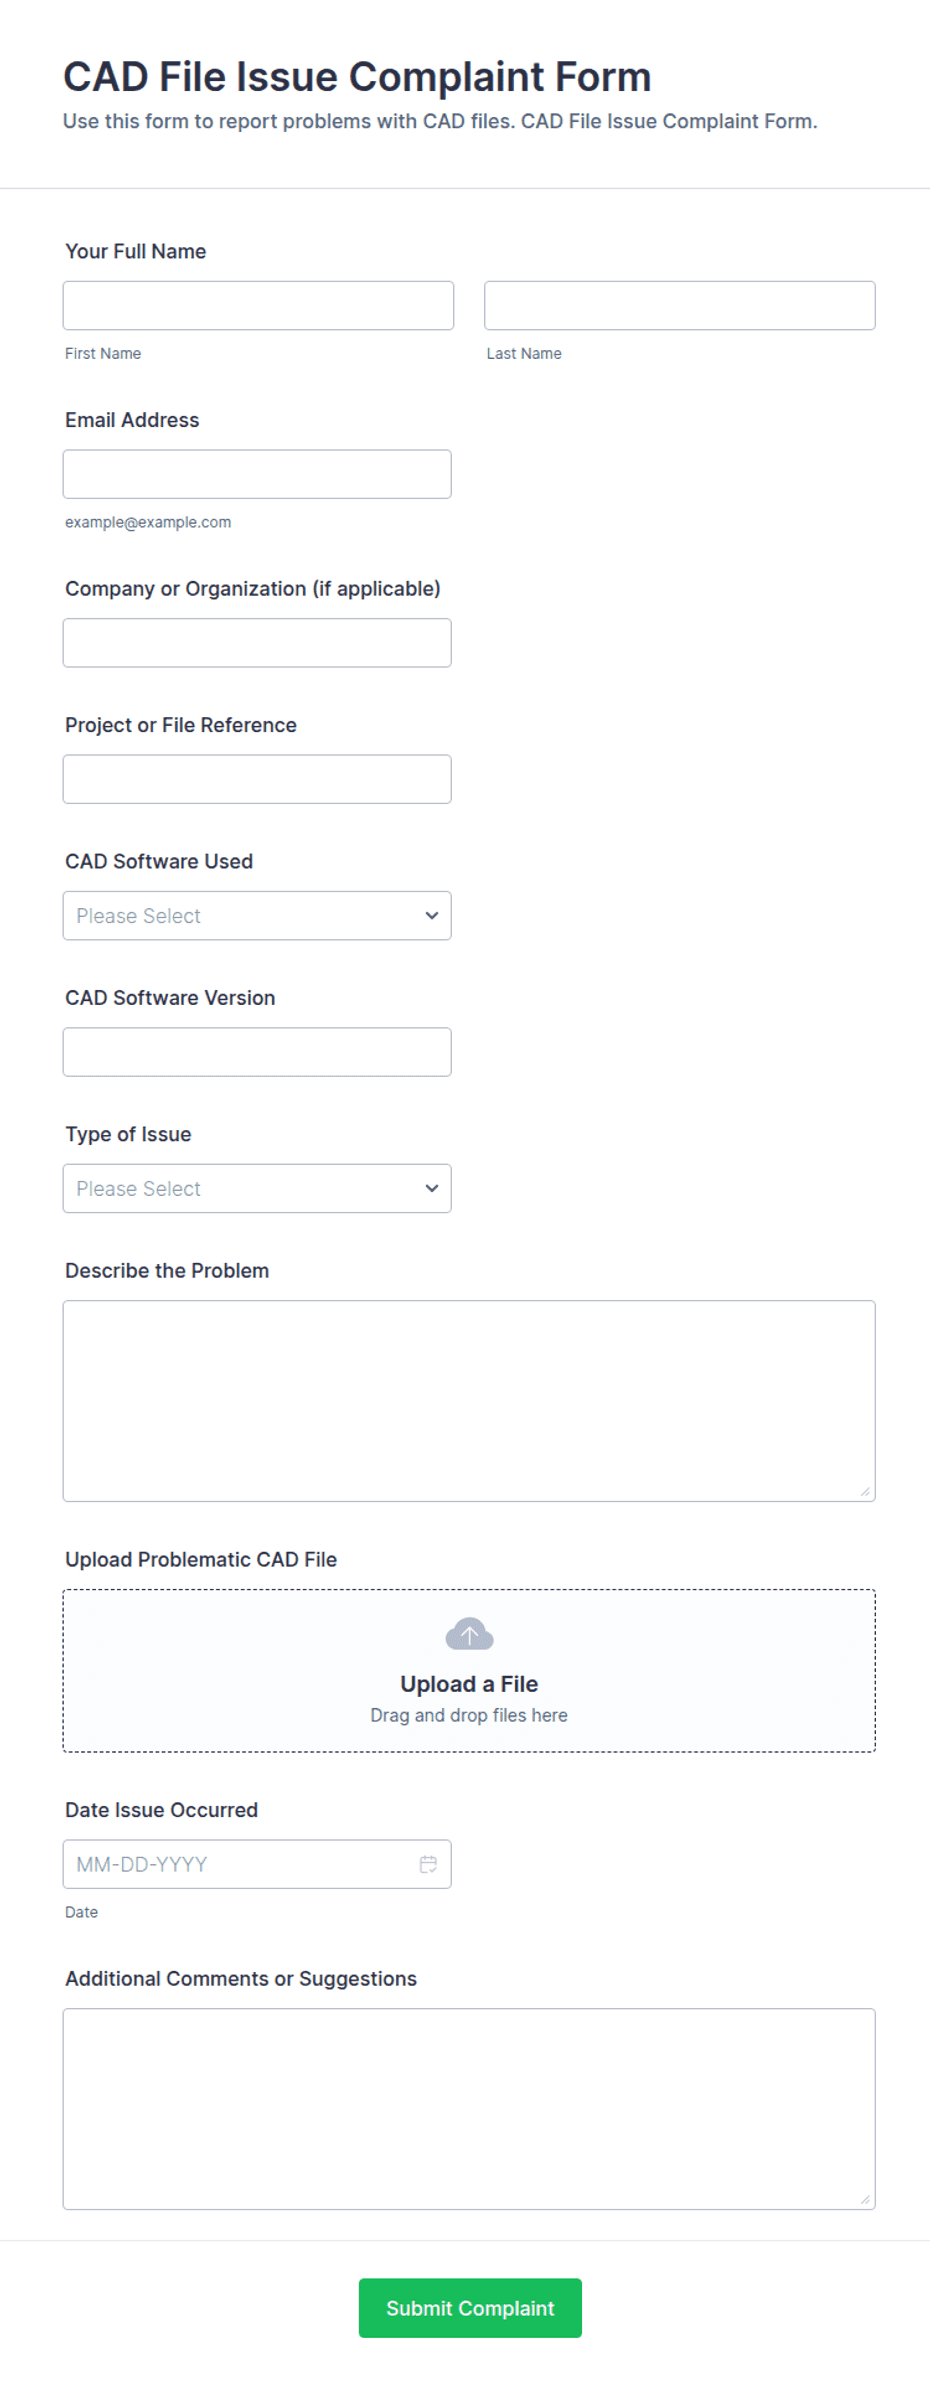Click the CAD Software Used dropdown arrow
930x2387 pixels.
(432, 915)
